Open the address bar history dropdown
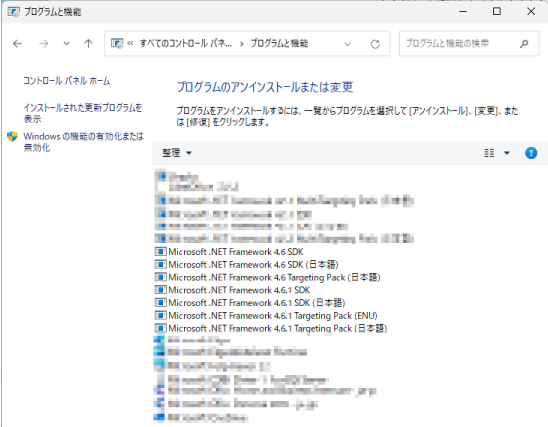The height and width of the screenshot is (427, 548). [347, 44]
